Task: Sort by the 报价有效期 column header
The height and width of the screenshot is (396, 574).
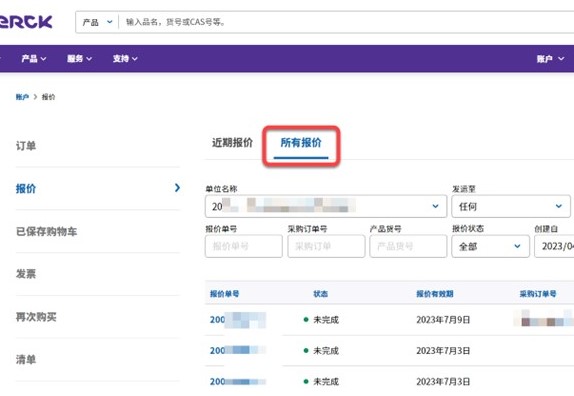Action: (x=435, y=294)
